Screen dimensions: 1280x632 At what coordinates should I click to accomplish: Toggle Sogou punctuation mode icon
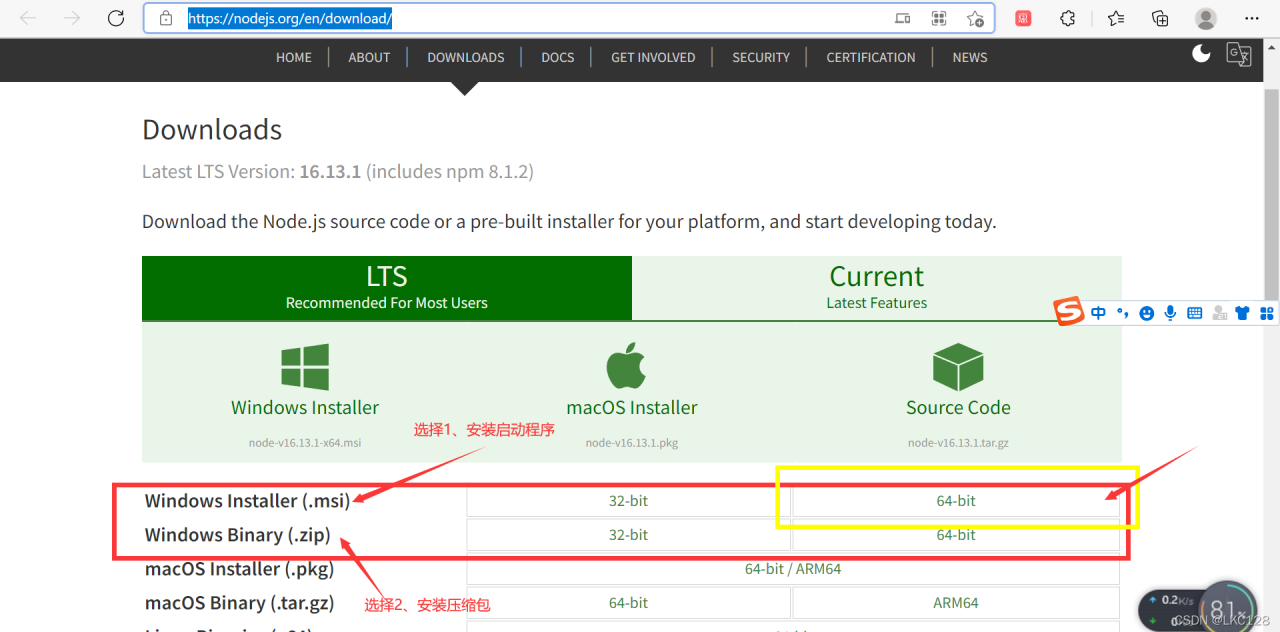(1122, 313)
